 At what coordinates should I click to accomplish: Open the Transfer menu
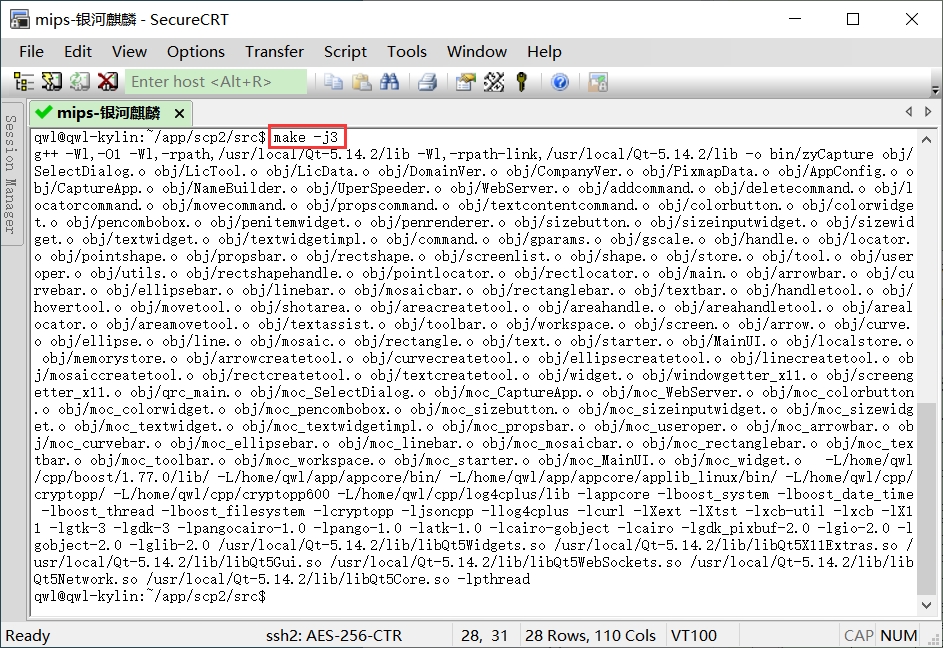[274, 51]
